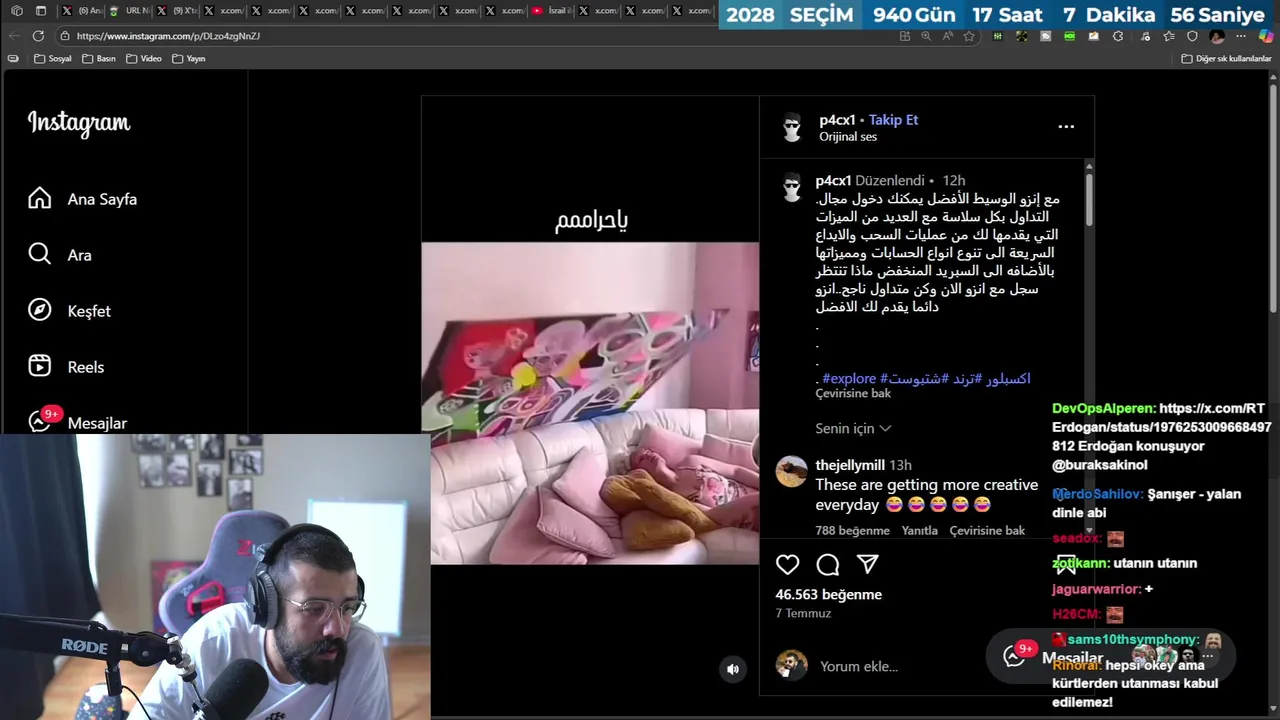Open thejellymill commenter profile
Viewport: 1280px width, 720px height.
pyautogui.click(x=850, y=465)
